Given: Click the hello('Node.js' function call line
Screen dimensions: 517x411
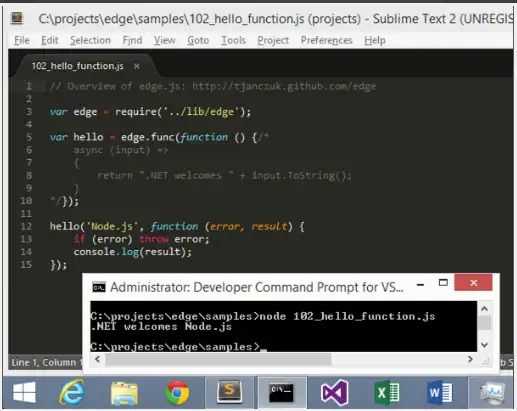Looking at the screenshot, I should 177,227.
